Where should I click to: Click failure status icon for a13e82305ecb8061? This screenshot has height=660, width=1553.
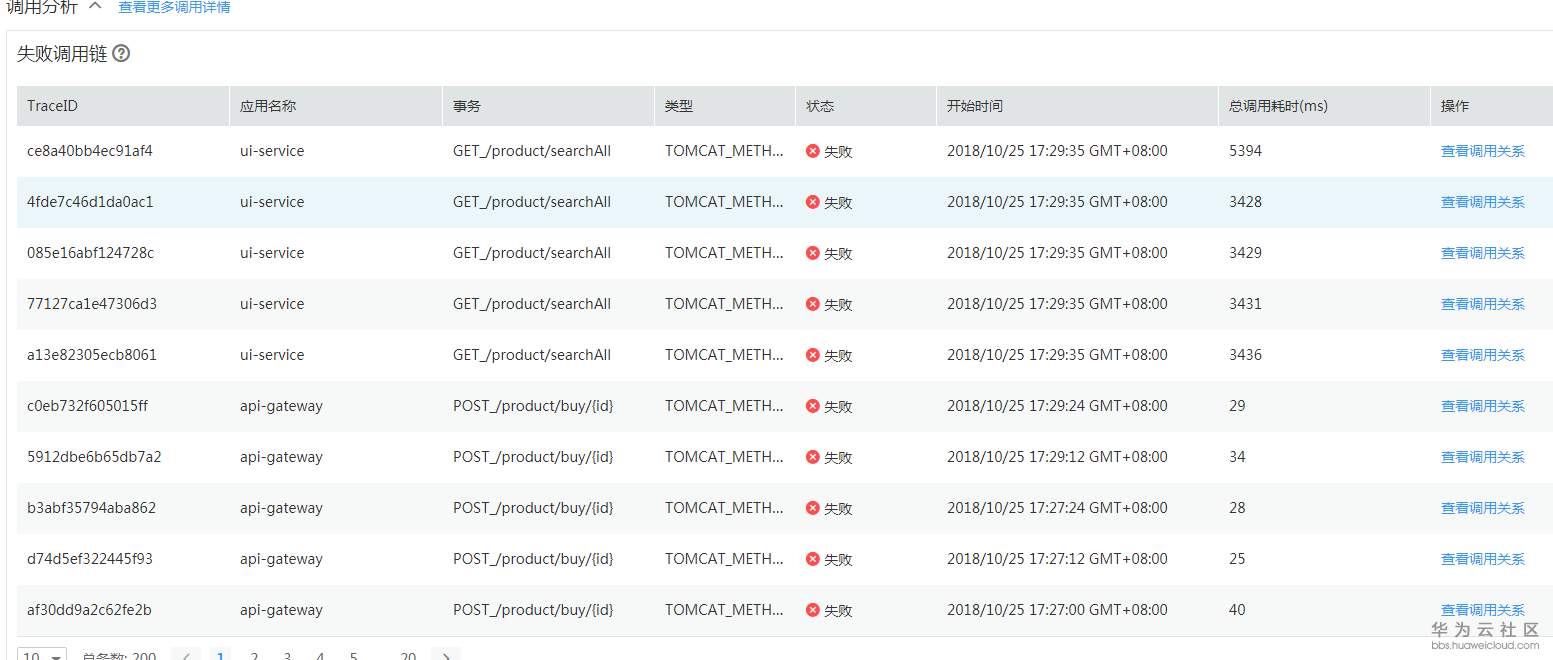(813, 355)
